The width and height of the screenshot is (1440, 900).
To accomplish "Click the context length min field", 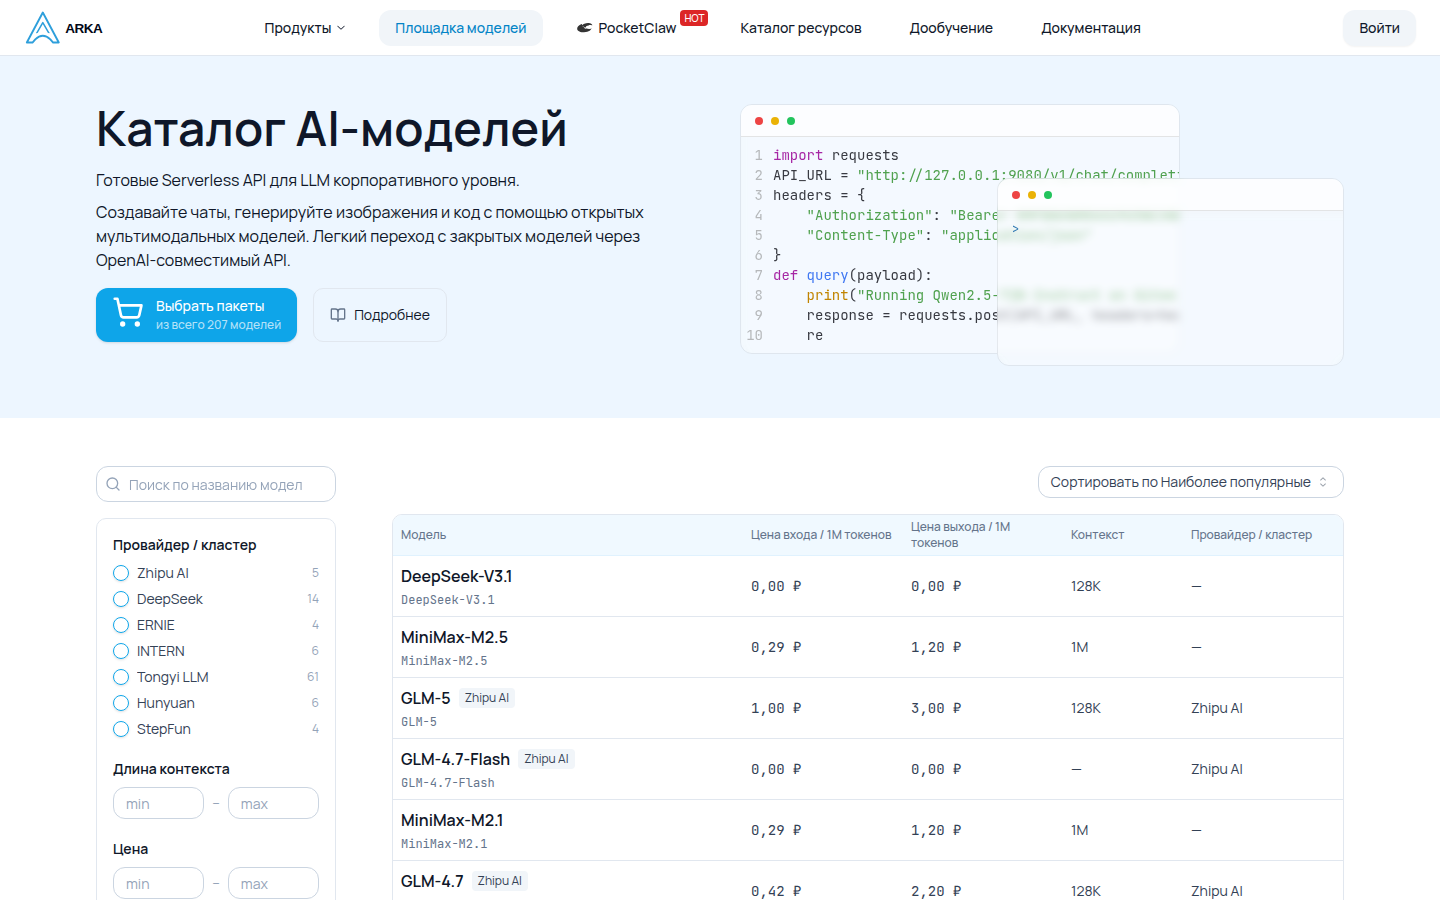I will [x=158, y=803].
